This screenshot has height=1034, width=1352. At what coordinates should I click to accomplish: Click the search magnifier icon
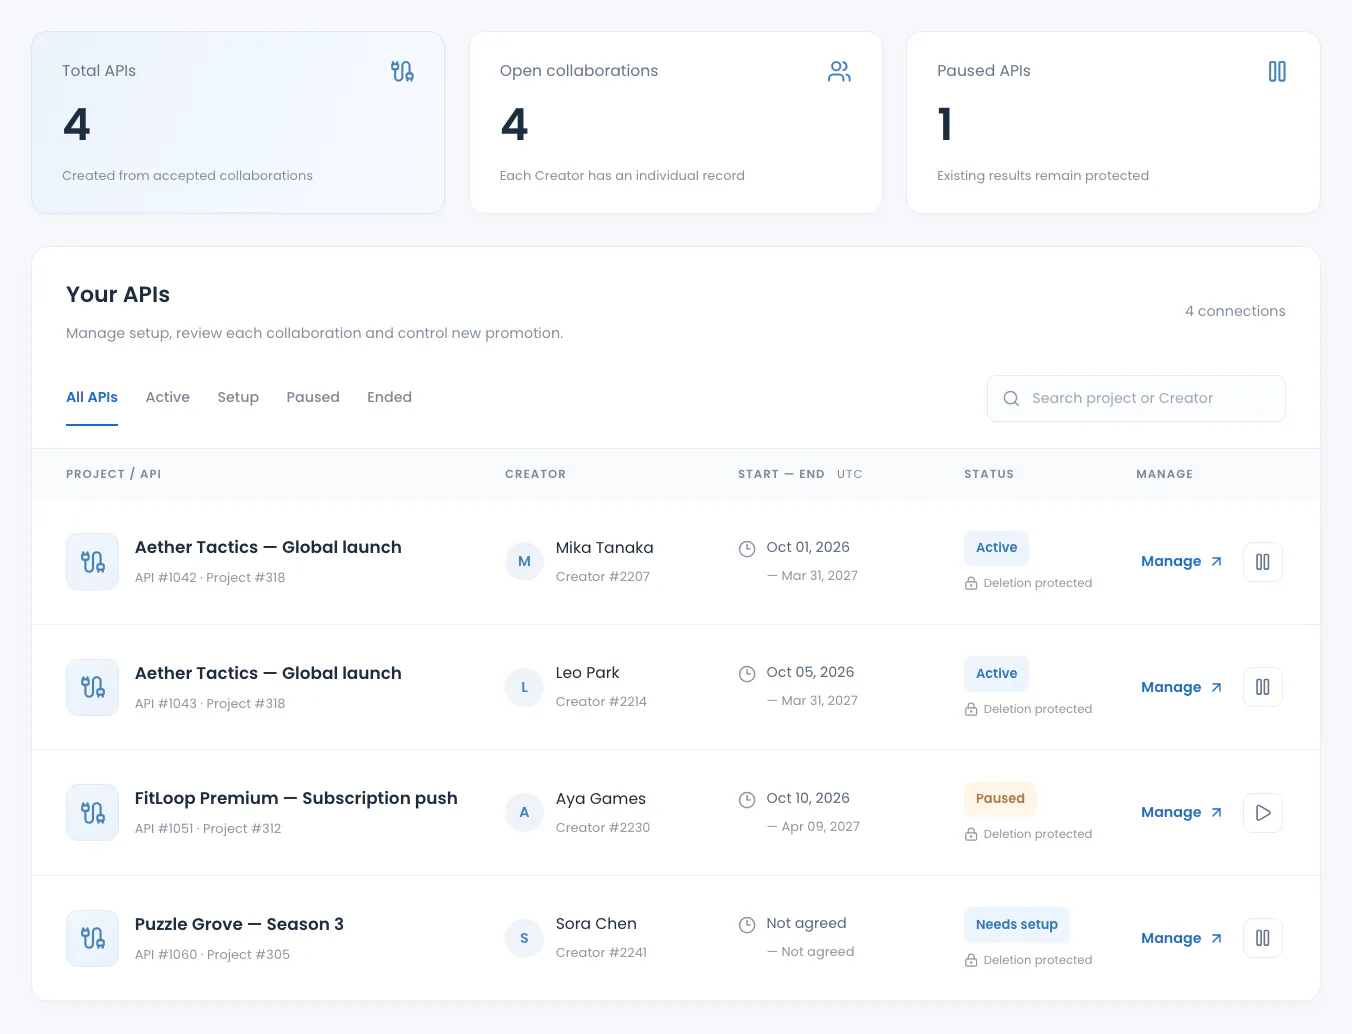(1011, 398)
